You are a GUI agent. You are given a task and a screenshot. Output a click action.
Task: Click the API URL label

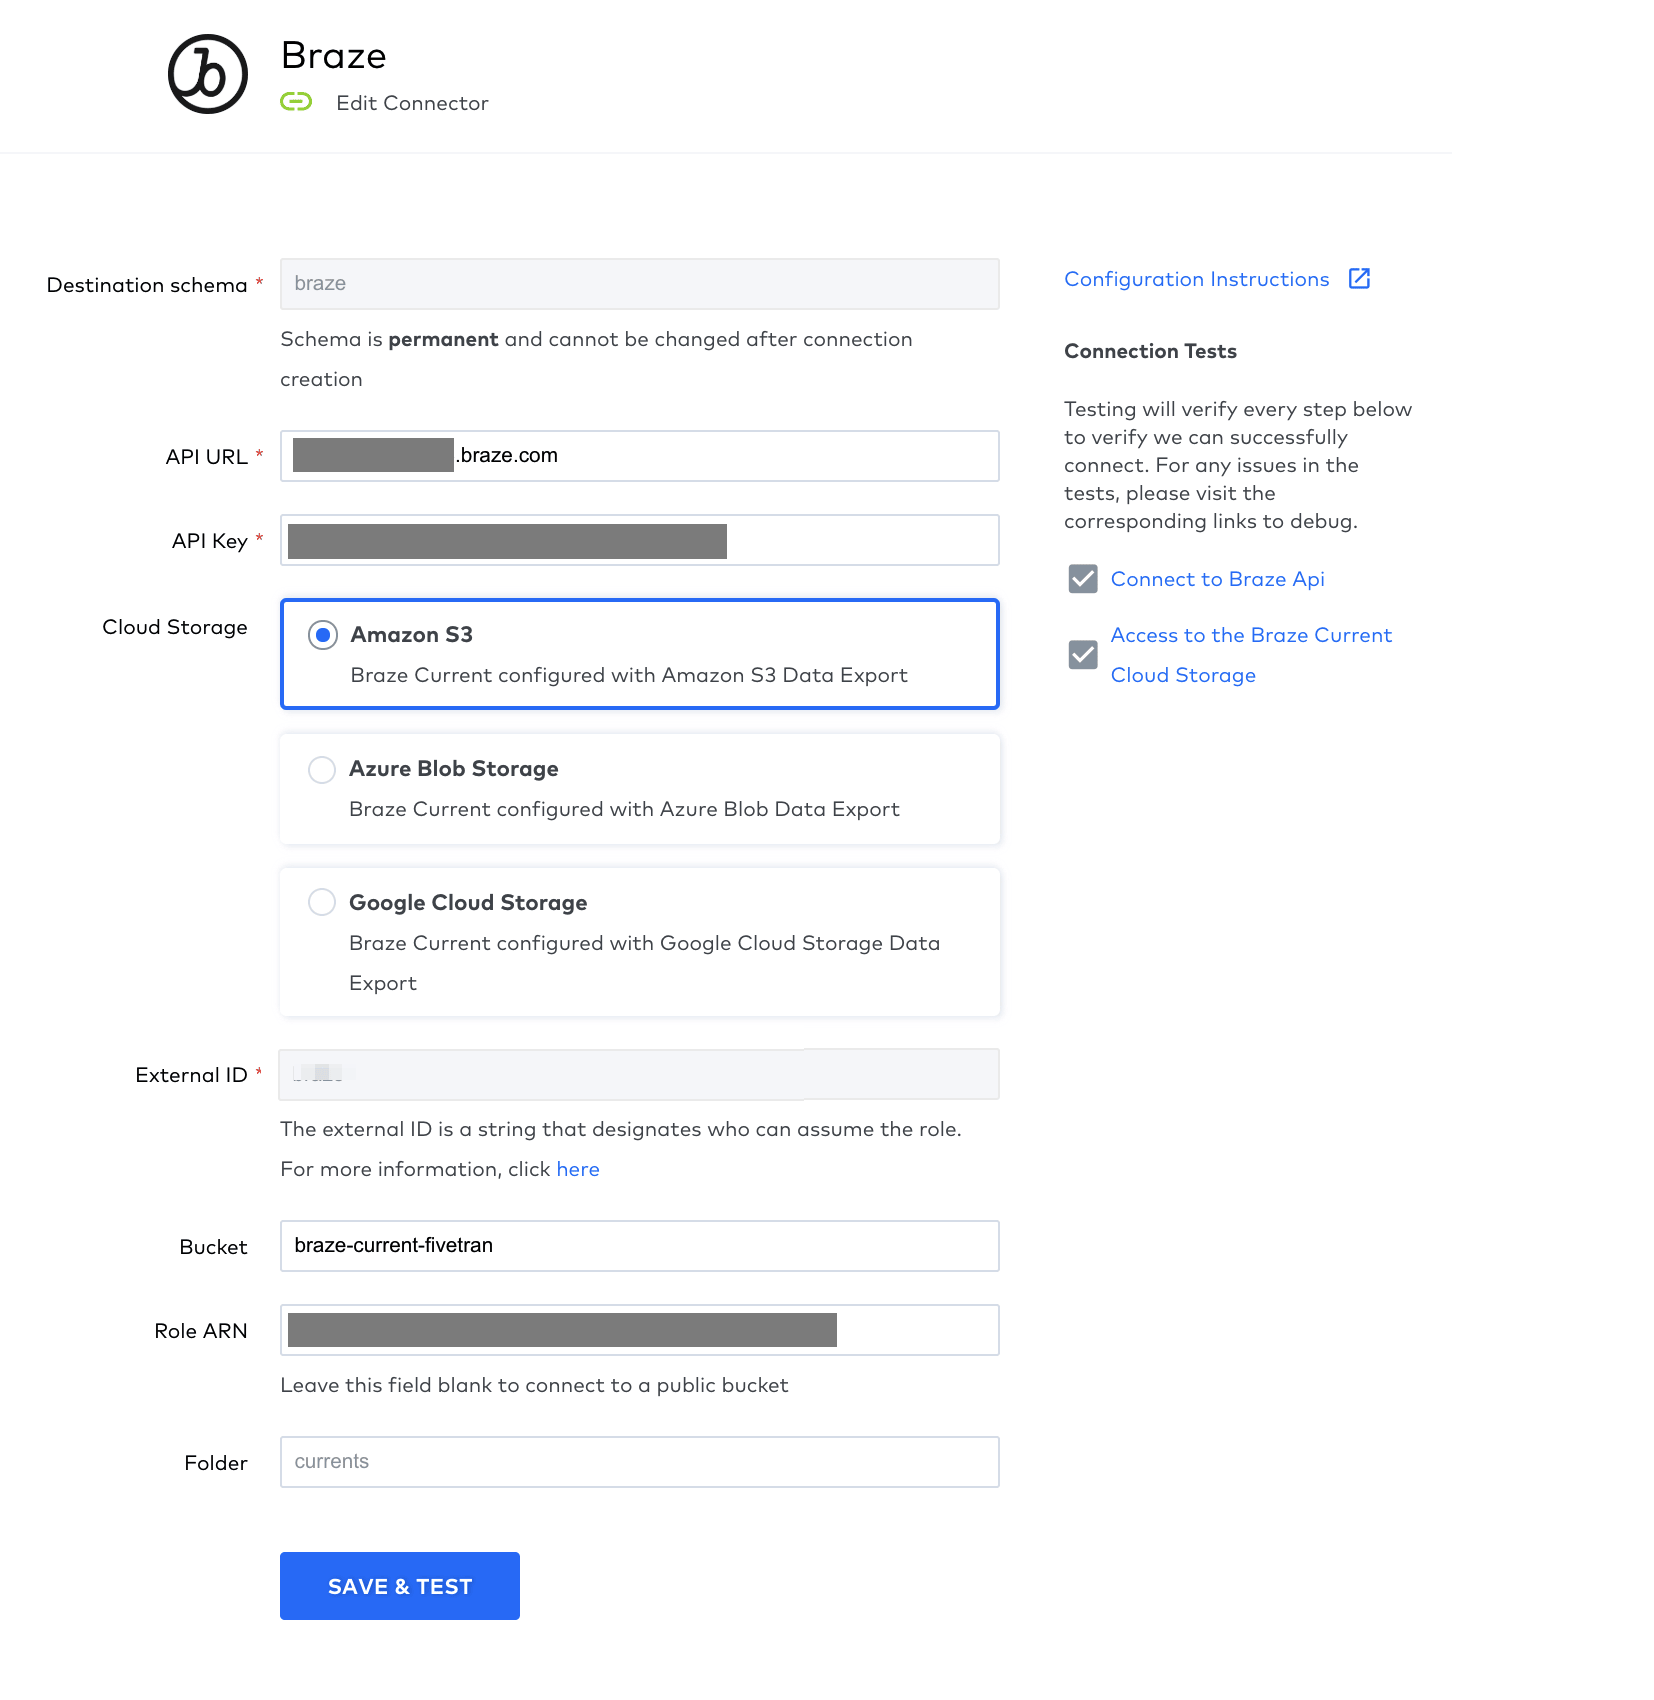pyautogui.click(x=207, y=457)
